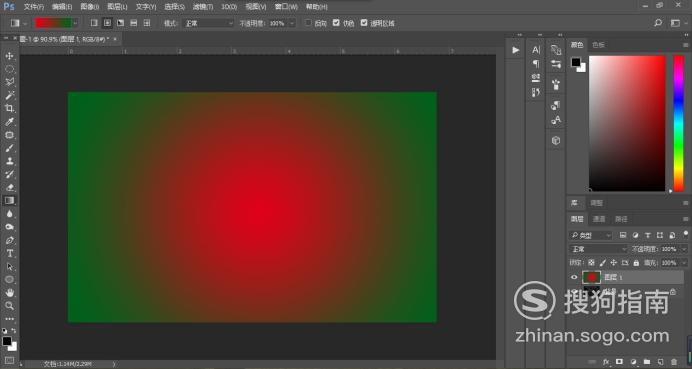Open the Paragraph panel icon
692x369 pixels.
click(x=536, y=64)
